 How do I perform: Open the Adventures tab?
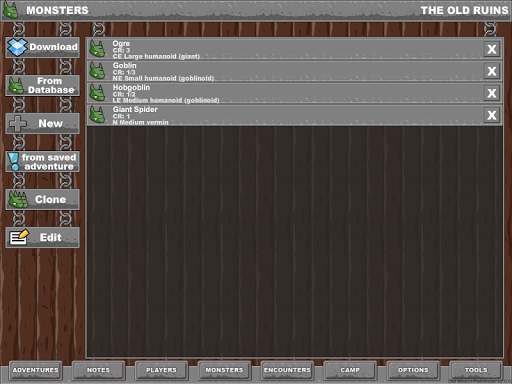pyautogui.click(x=36, y=370)
